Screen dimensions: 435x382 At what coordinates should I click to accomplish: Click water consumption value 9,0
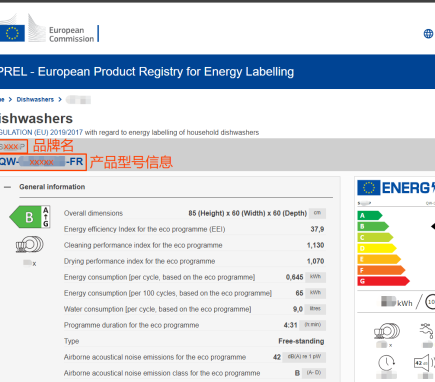298,309
